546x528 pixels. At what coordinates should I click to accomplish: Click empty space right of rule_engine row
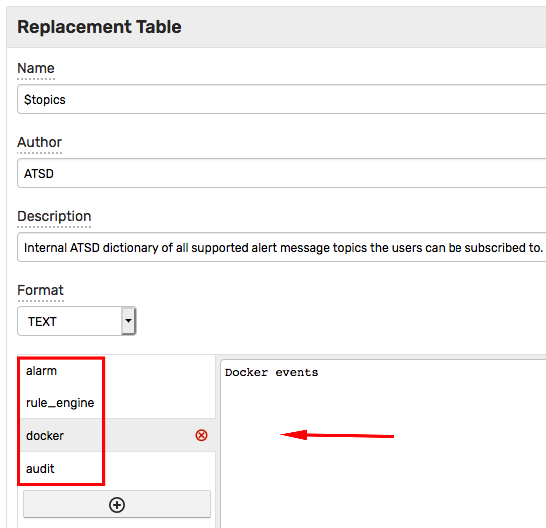[x=157, y=403]
